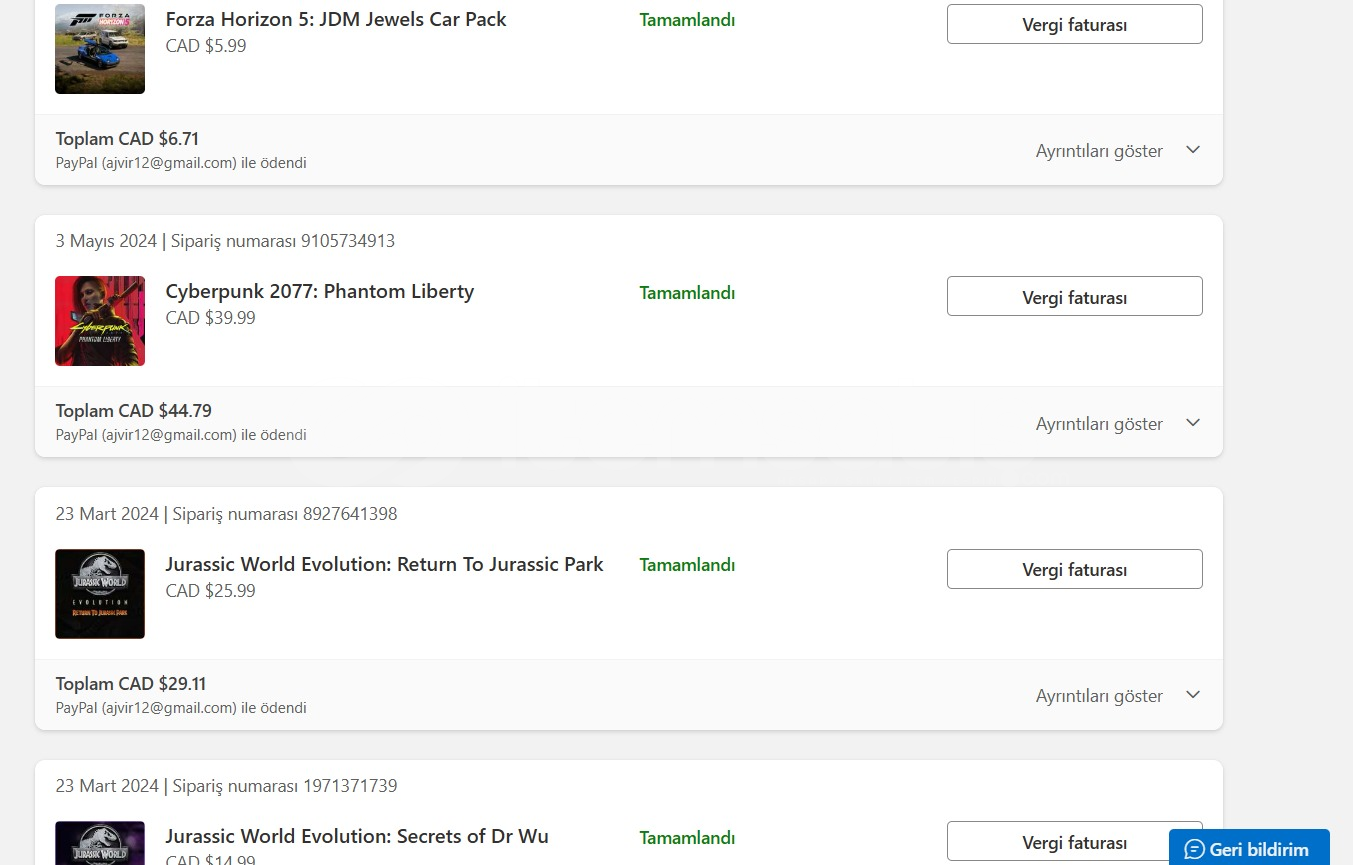Open the Geri bildirim feedback button
The width and height of the screenshot is (1353, 865).
1249,849
